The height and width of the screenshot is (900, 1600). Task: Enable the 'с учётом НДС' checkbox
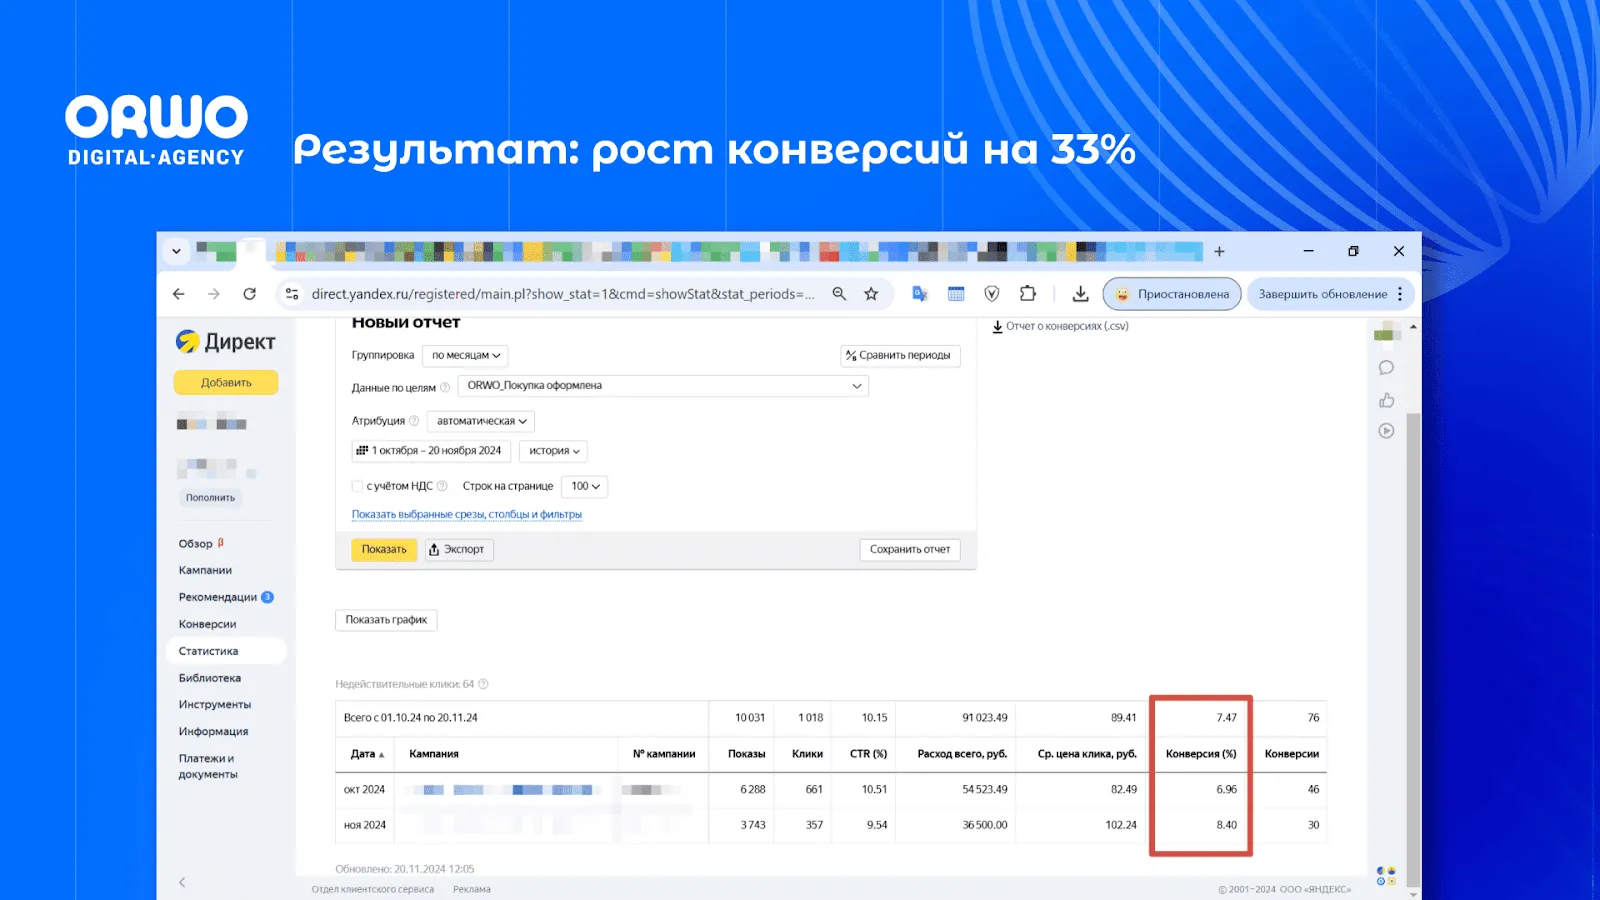pos(357,486)
